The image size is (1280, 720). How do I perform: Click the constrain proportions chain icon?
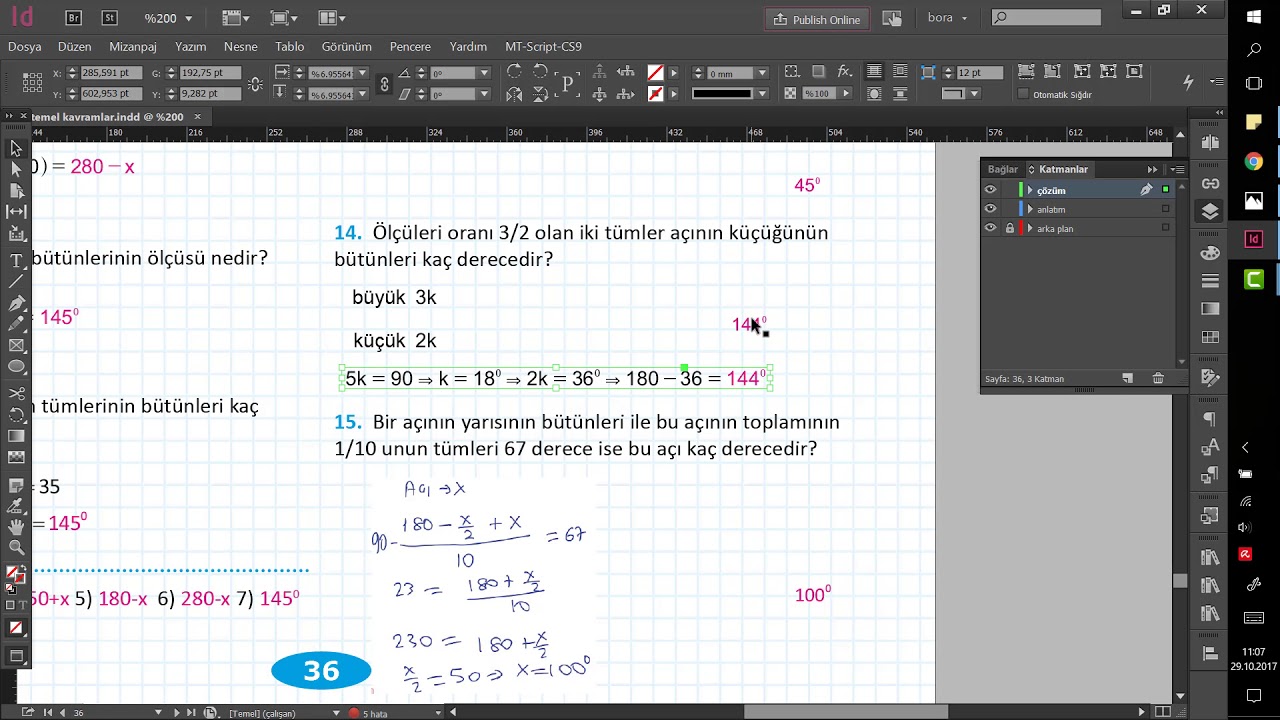385,84
